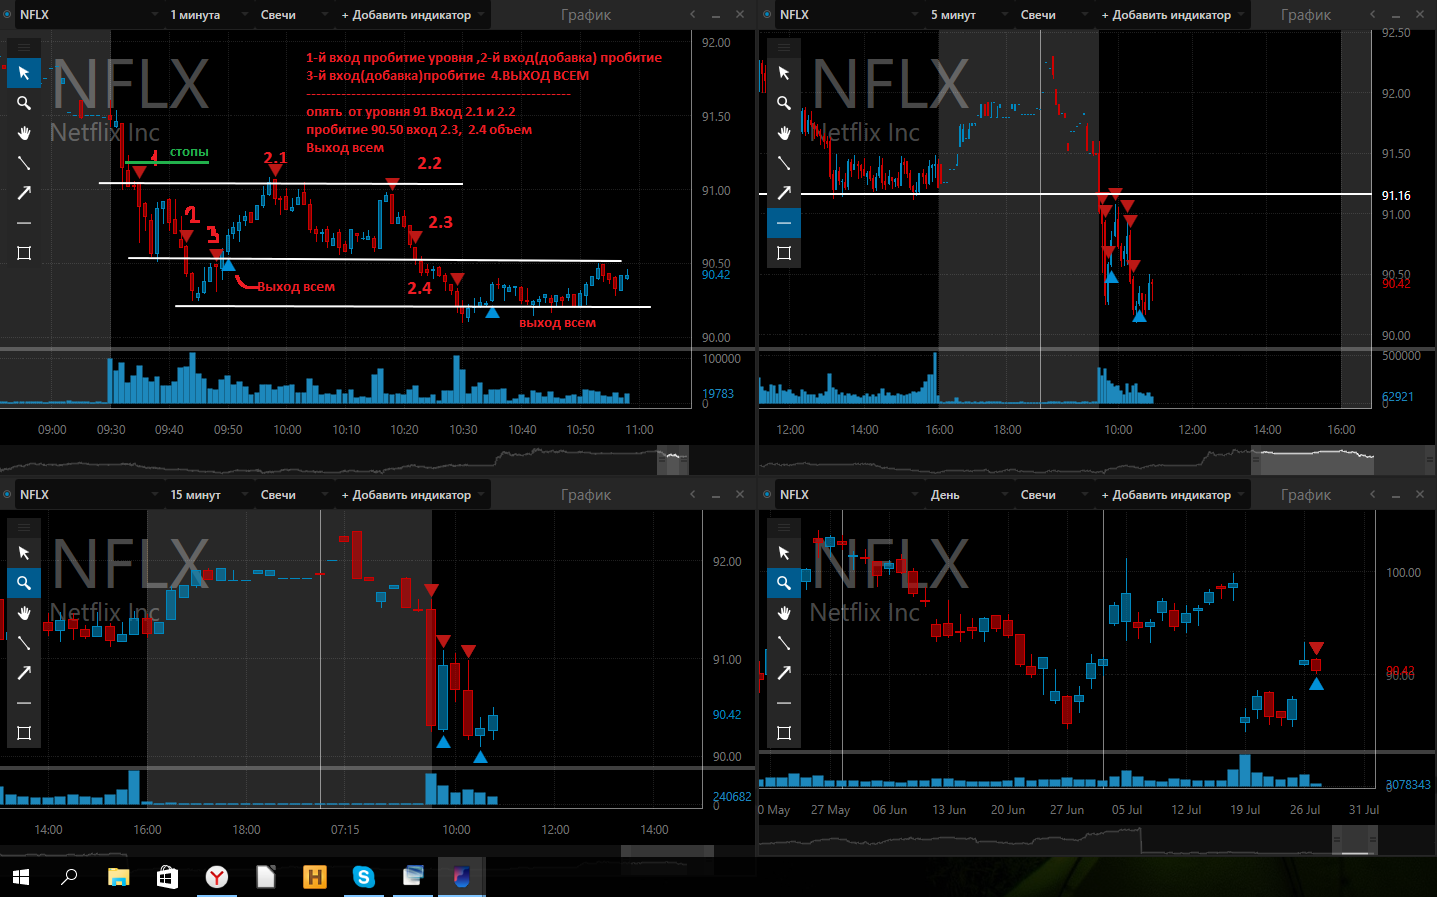Click the toolbar grip handle in the 1 минута chart
This screenshot has width=1437, height=897.
coord(24,47)
